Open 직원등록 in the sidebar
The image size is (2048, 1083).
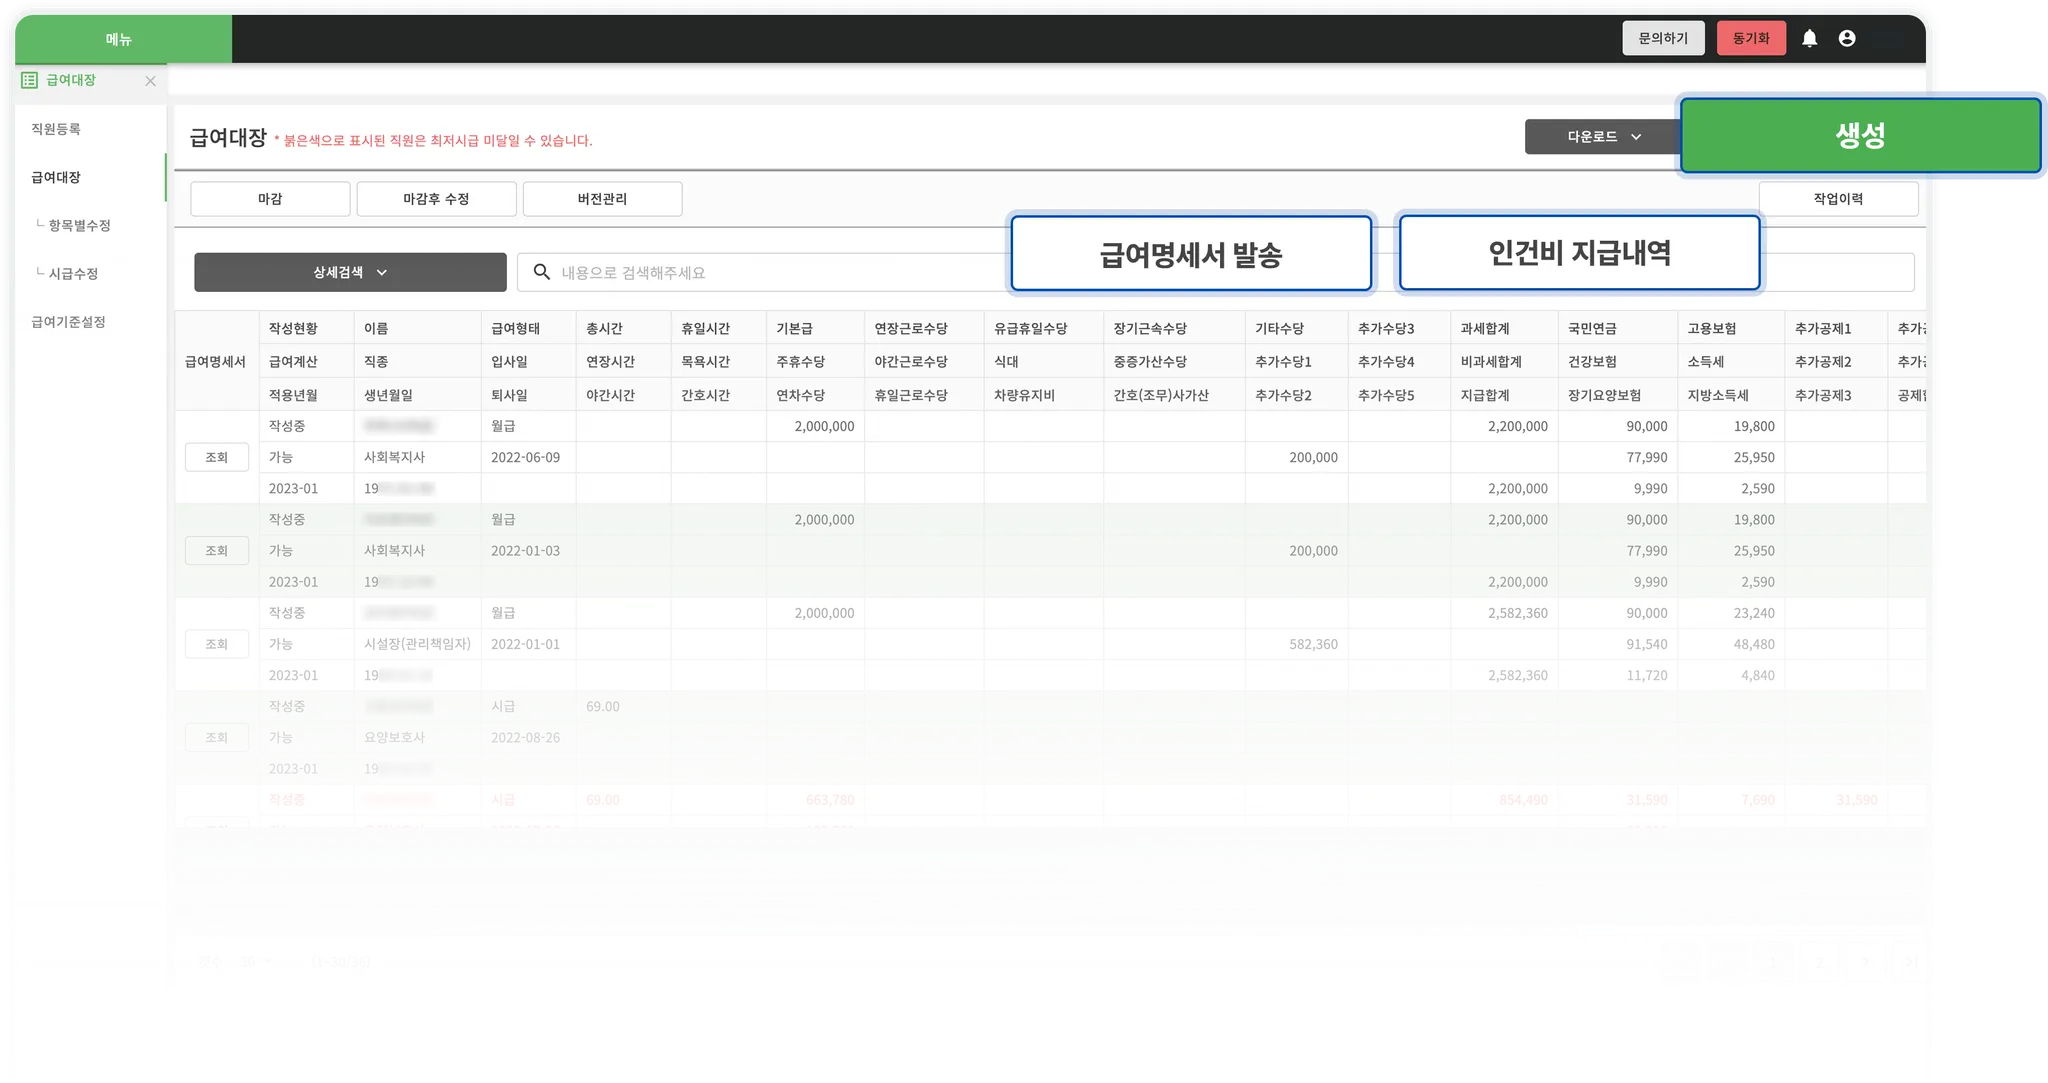point(56,129)
